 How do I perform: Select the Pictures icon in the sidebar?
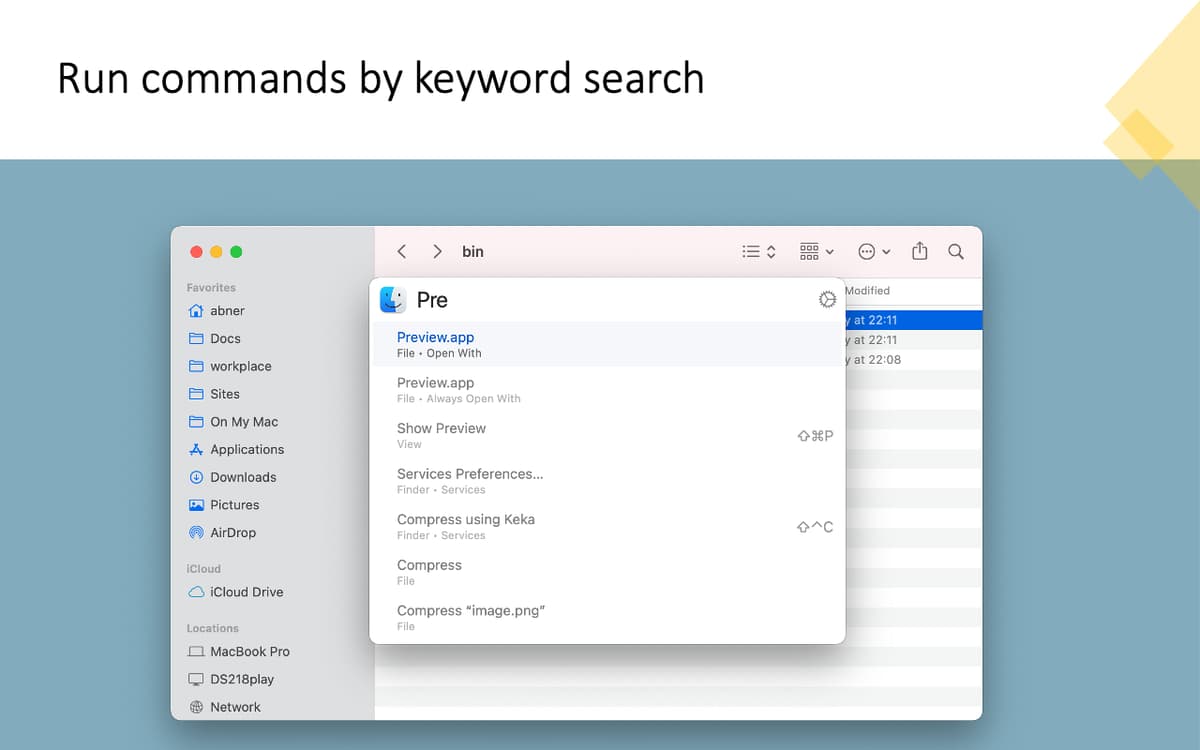pos(198,505)
